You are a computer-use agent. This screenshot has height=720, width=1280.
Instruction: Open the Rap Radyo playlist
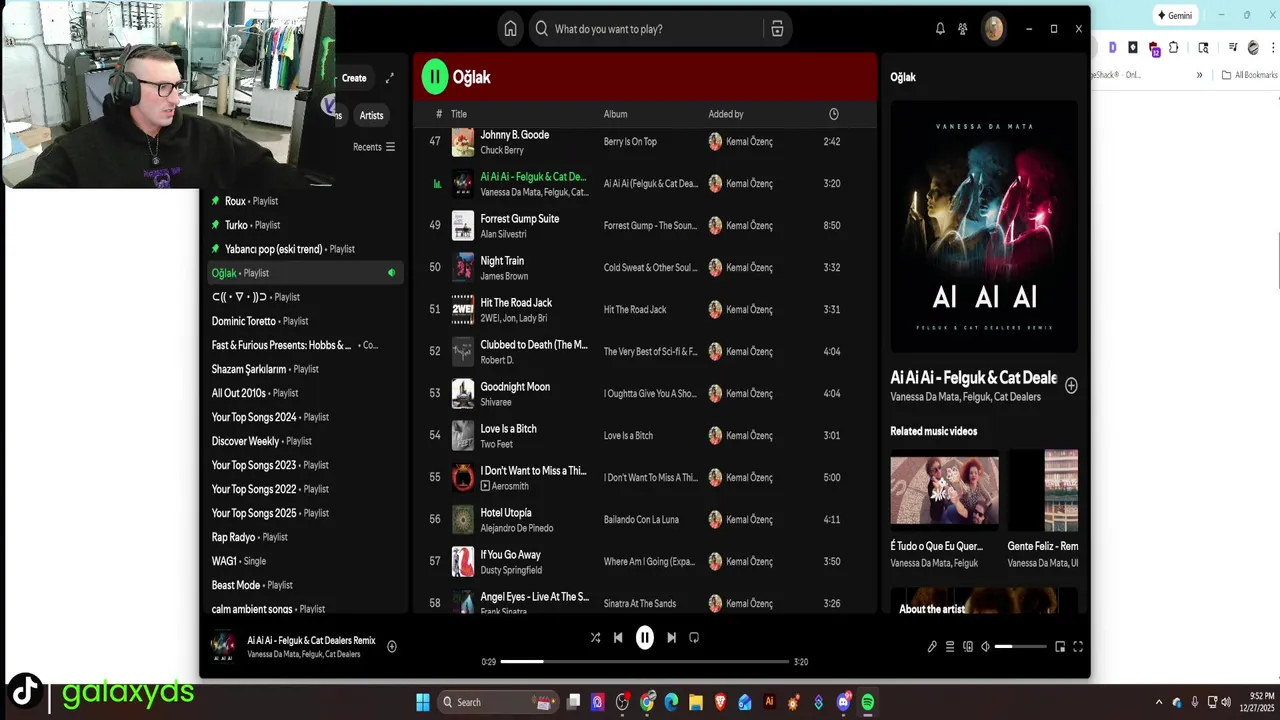pyautogui.click(x=305, y=537)
